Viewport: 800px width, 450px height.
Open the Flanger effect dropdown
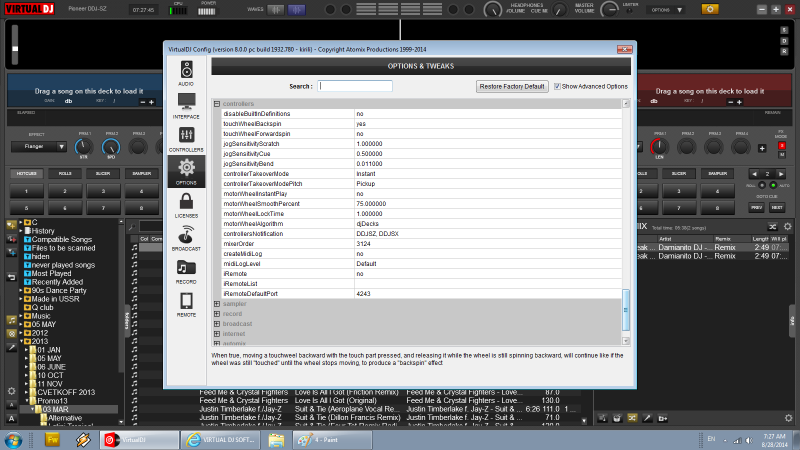[45, 146]
